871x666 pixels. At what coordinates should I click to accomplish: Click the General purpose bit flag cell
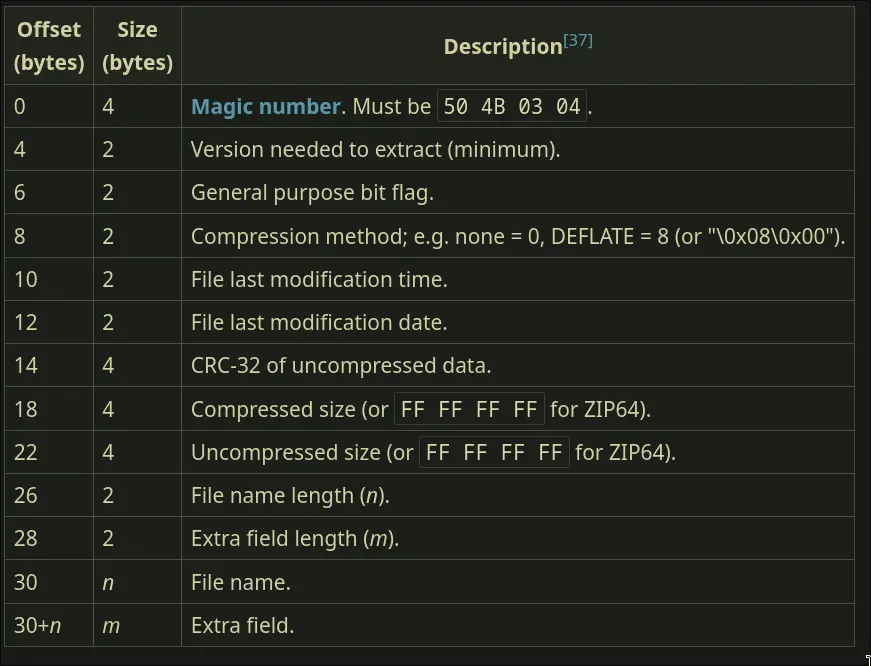(x=312, y=193)
